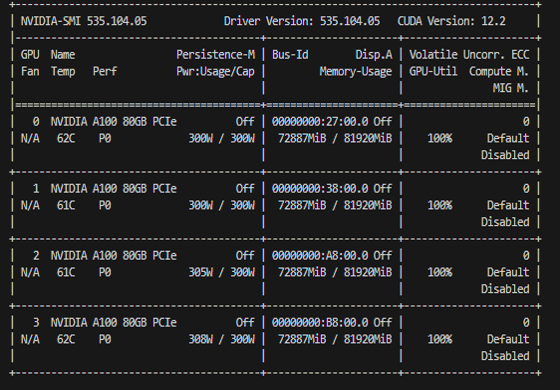560x390 pixels.
Task: Click the Driver Version 535.104.05 text
Action: [x=302, y=21]
